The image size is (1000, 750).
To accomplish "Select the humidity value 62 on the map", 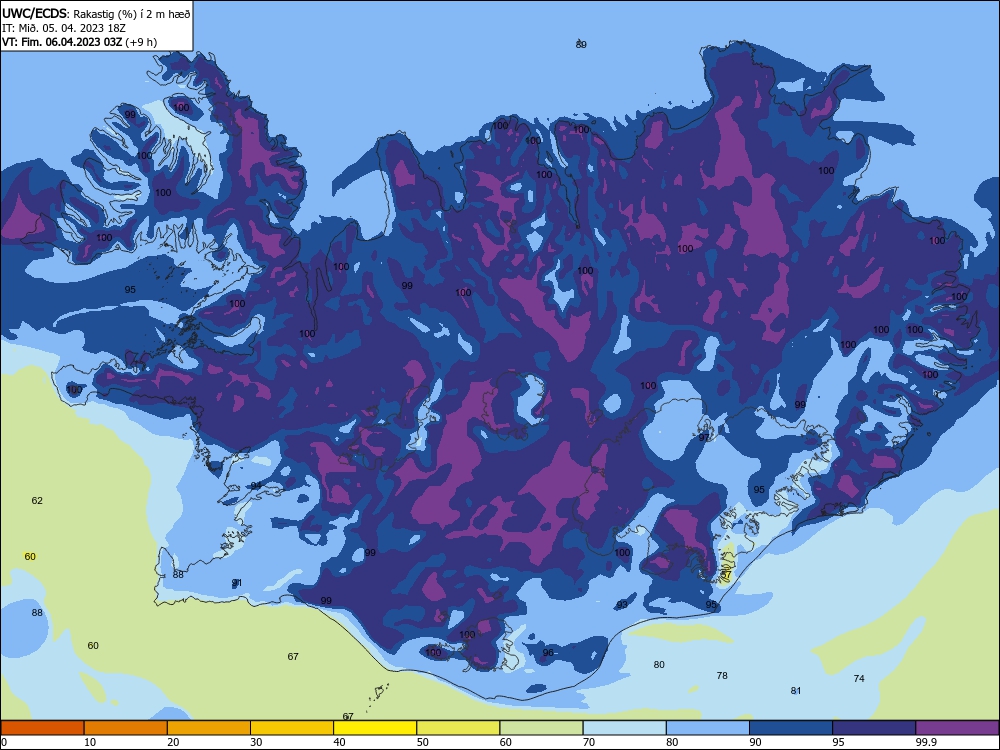I will [x=37, y=501].
